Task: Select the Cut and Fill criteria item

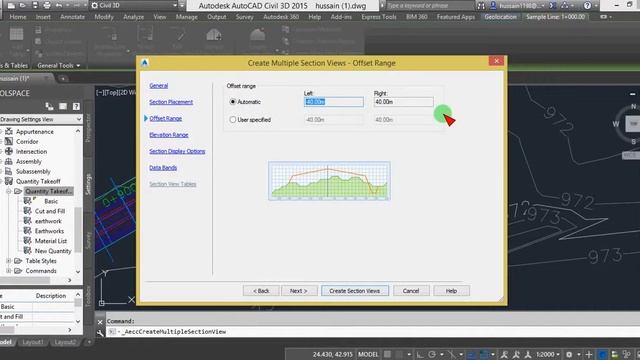Action: (x=50, y=211)
